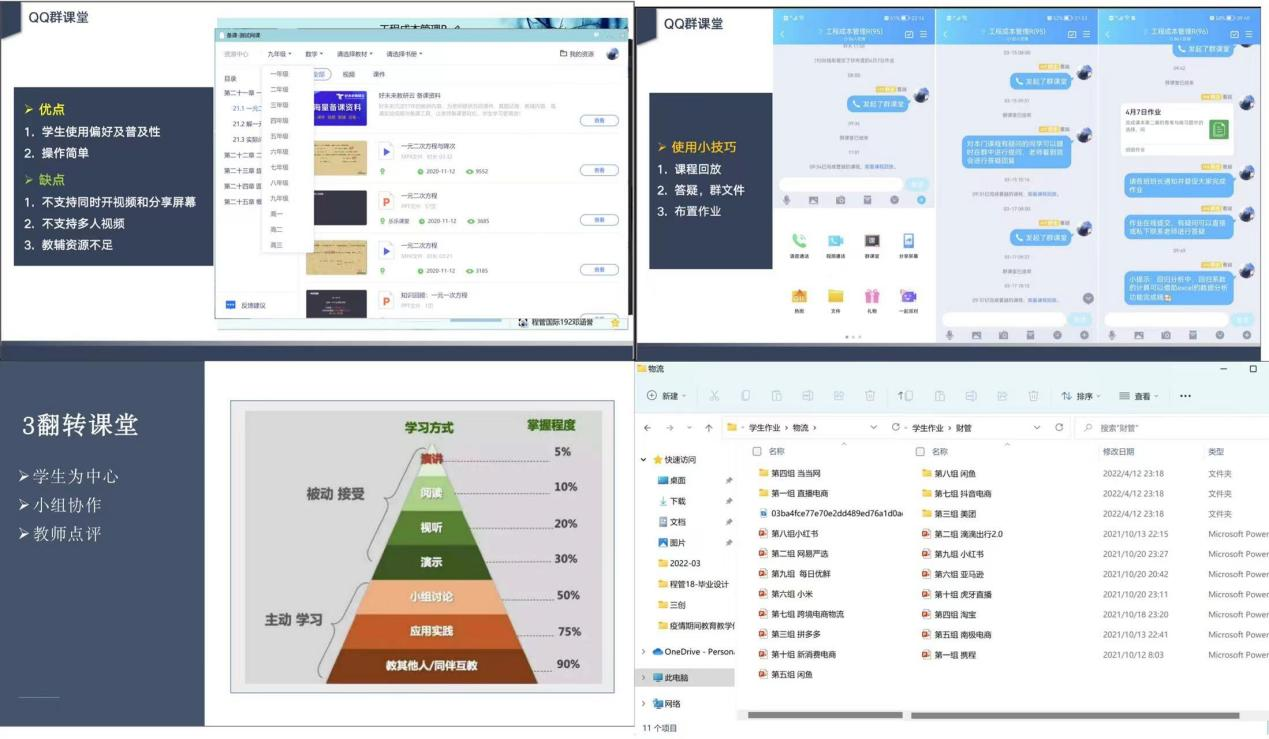Tick the 名称 checkbox above 第八组 闲鱼

[x=920, y=451]
